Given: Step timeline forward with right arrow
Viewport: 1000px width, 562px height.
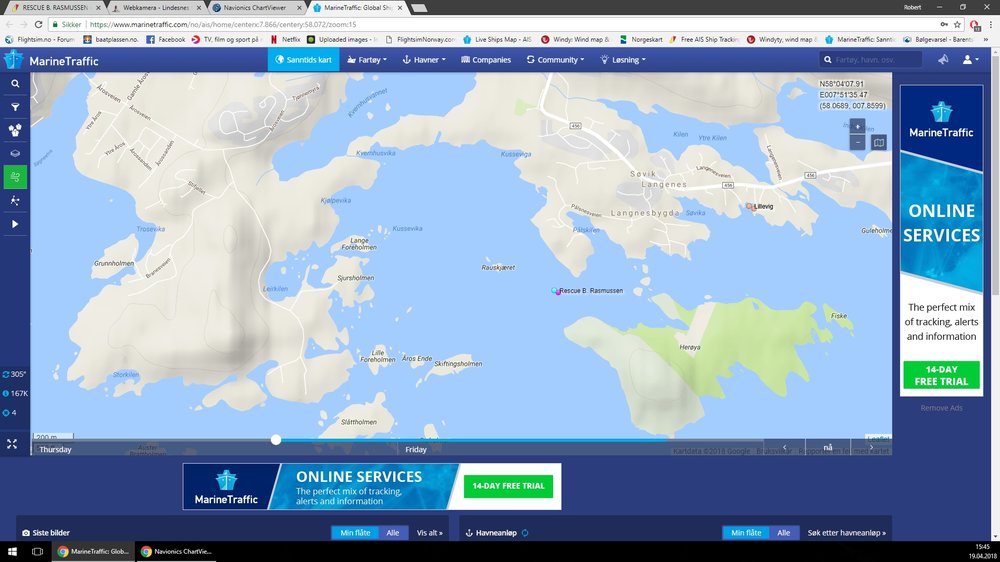Looking at the screenshot, I should click(871, 447).
